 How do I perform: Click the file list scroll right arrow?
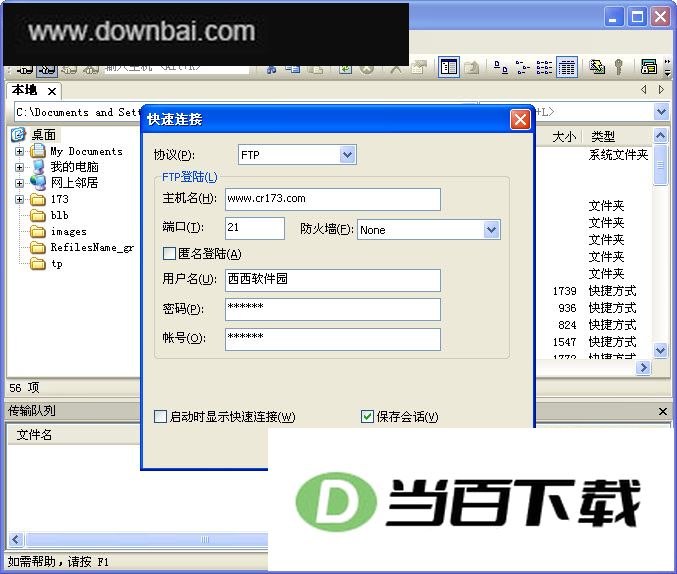[643, 368]
